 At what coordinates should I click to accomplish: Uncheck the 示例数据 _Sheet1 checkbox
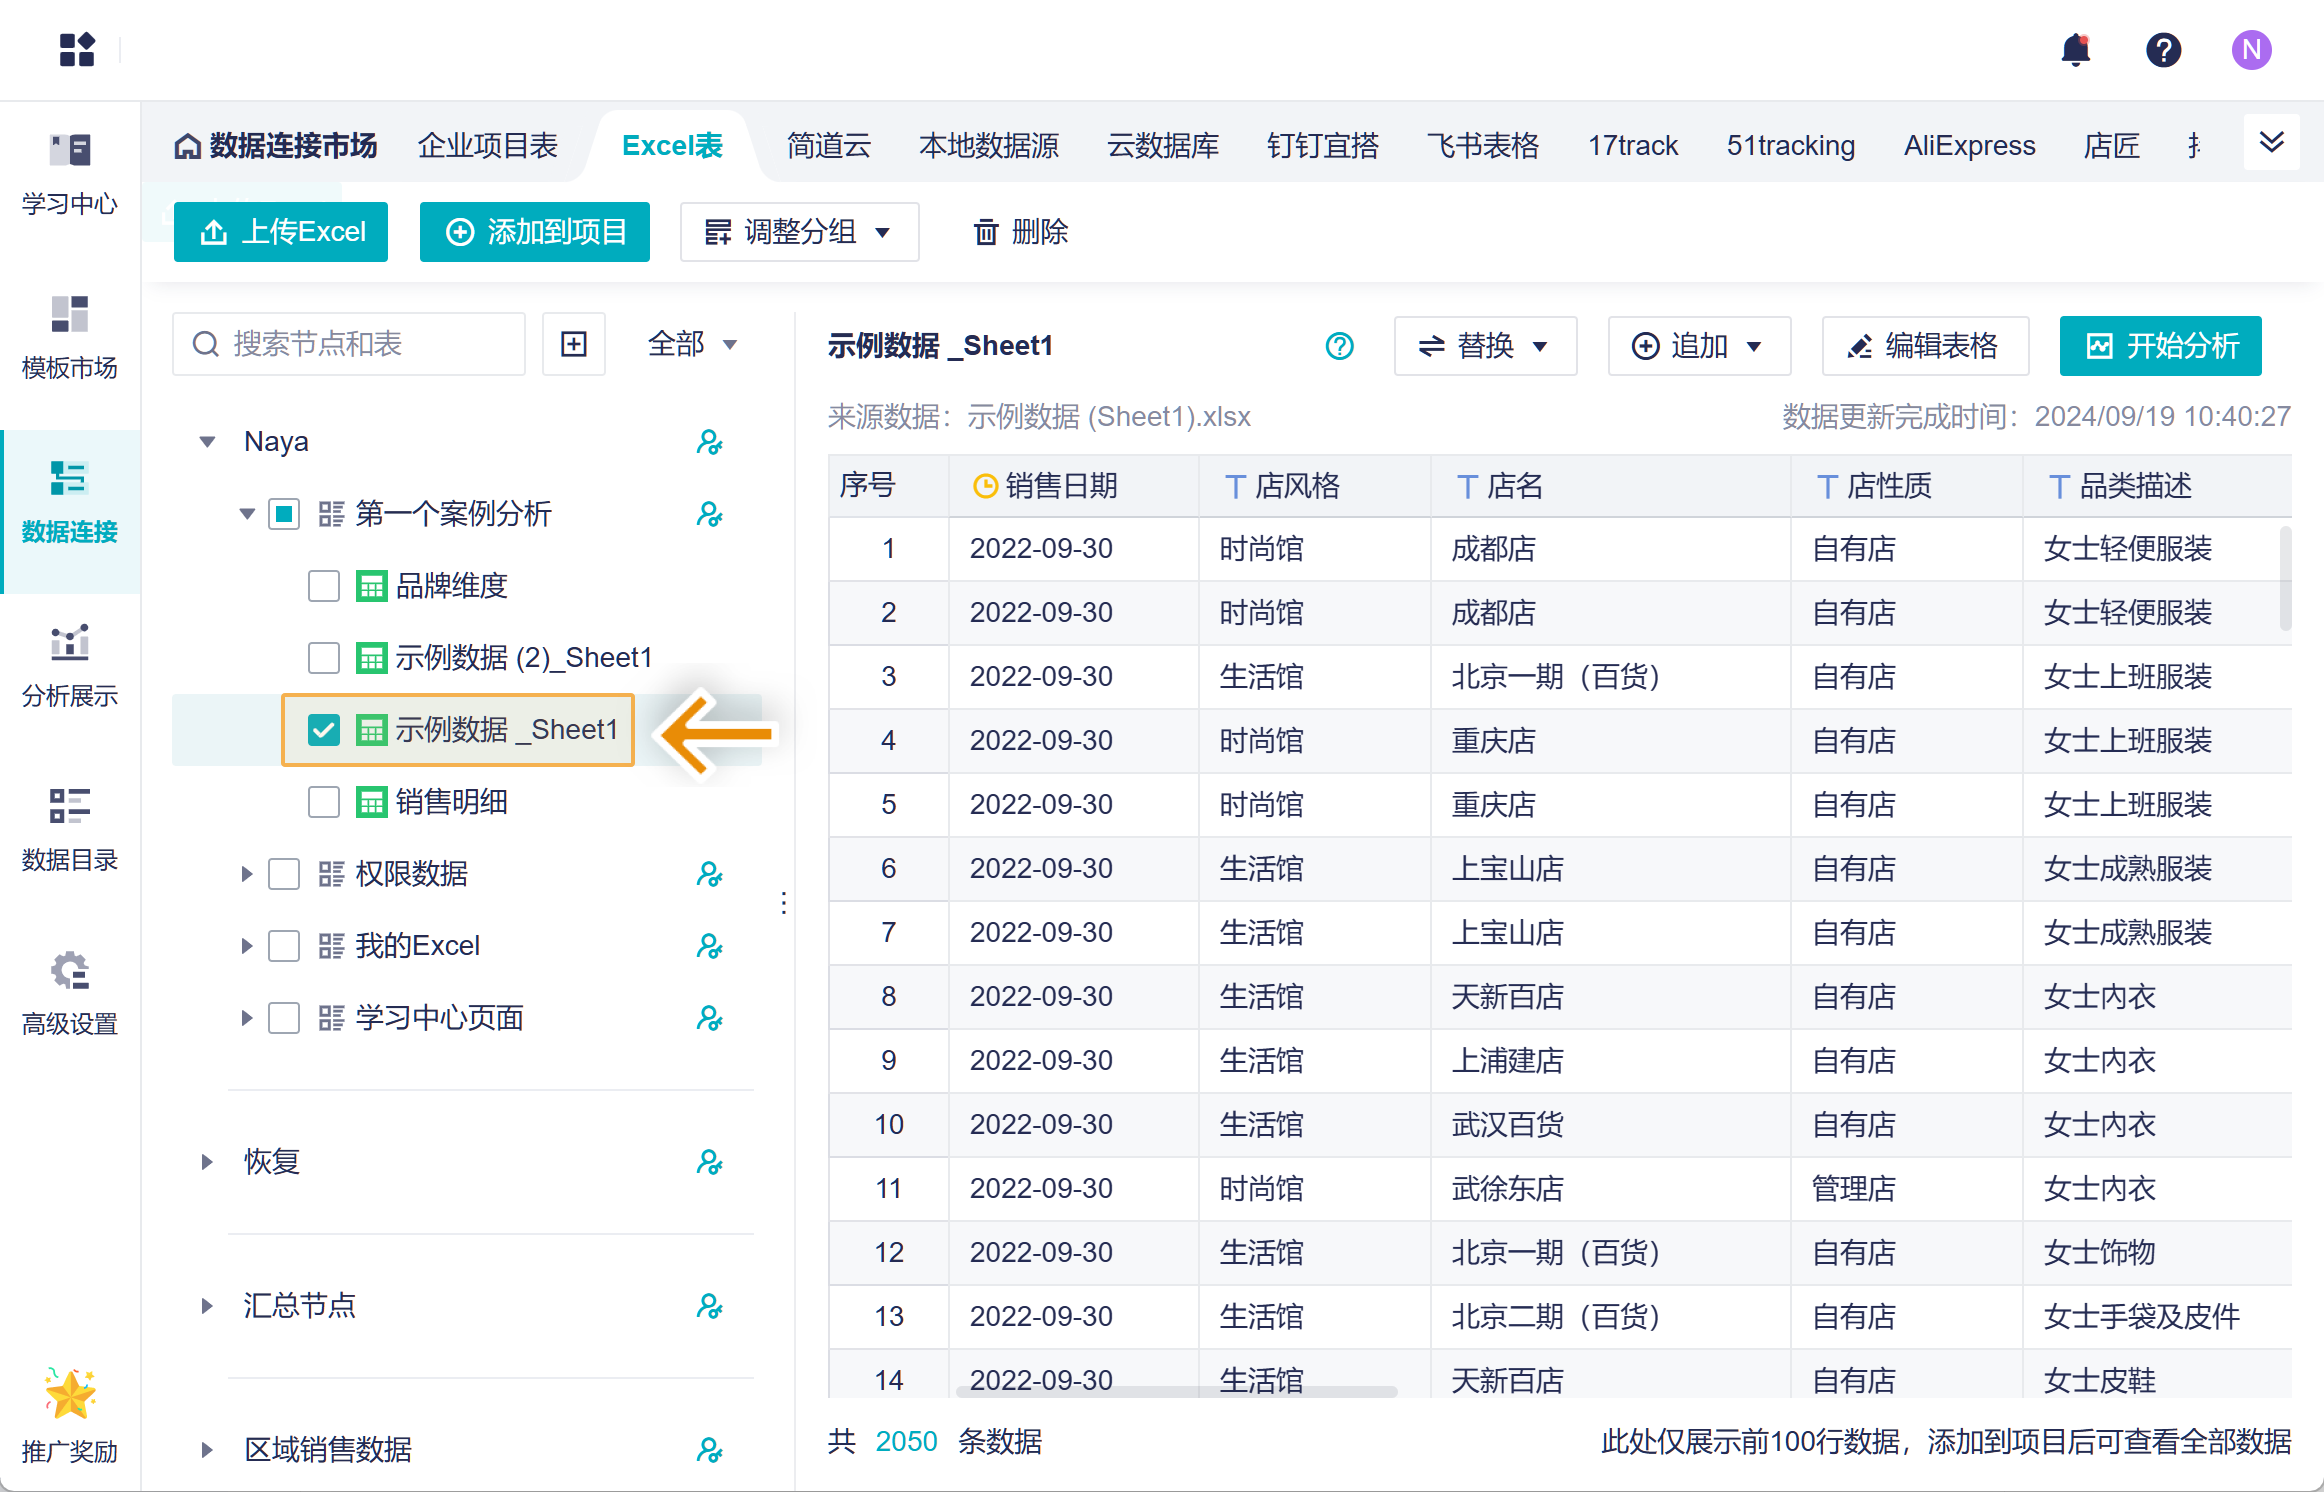(x=324, y=730)
